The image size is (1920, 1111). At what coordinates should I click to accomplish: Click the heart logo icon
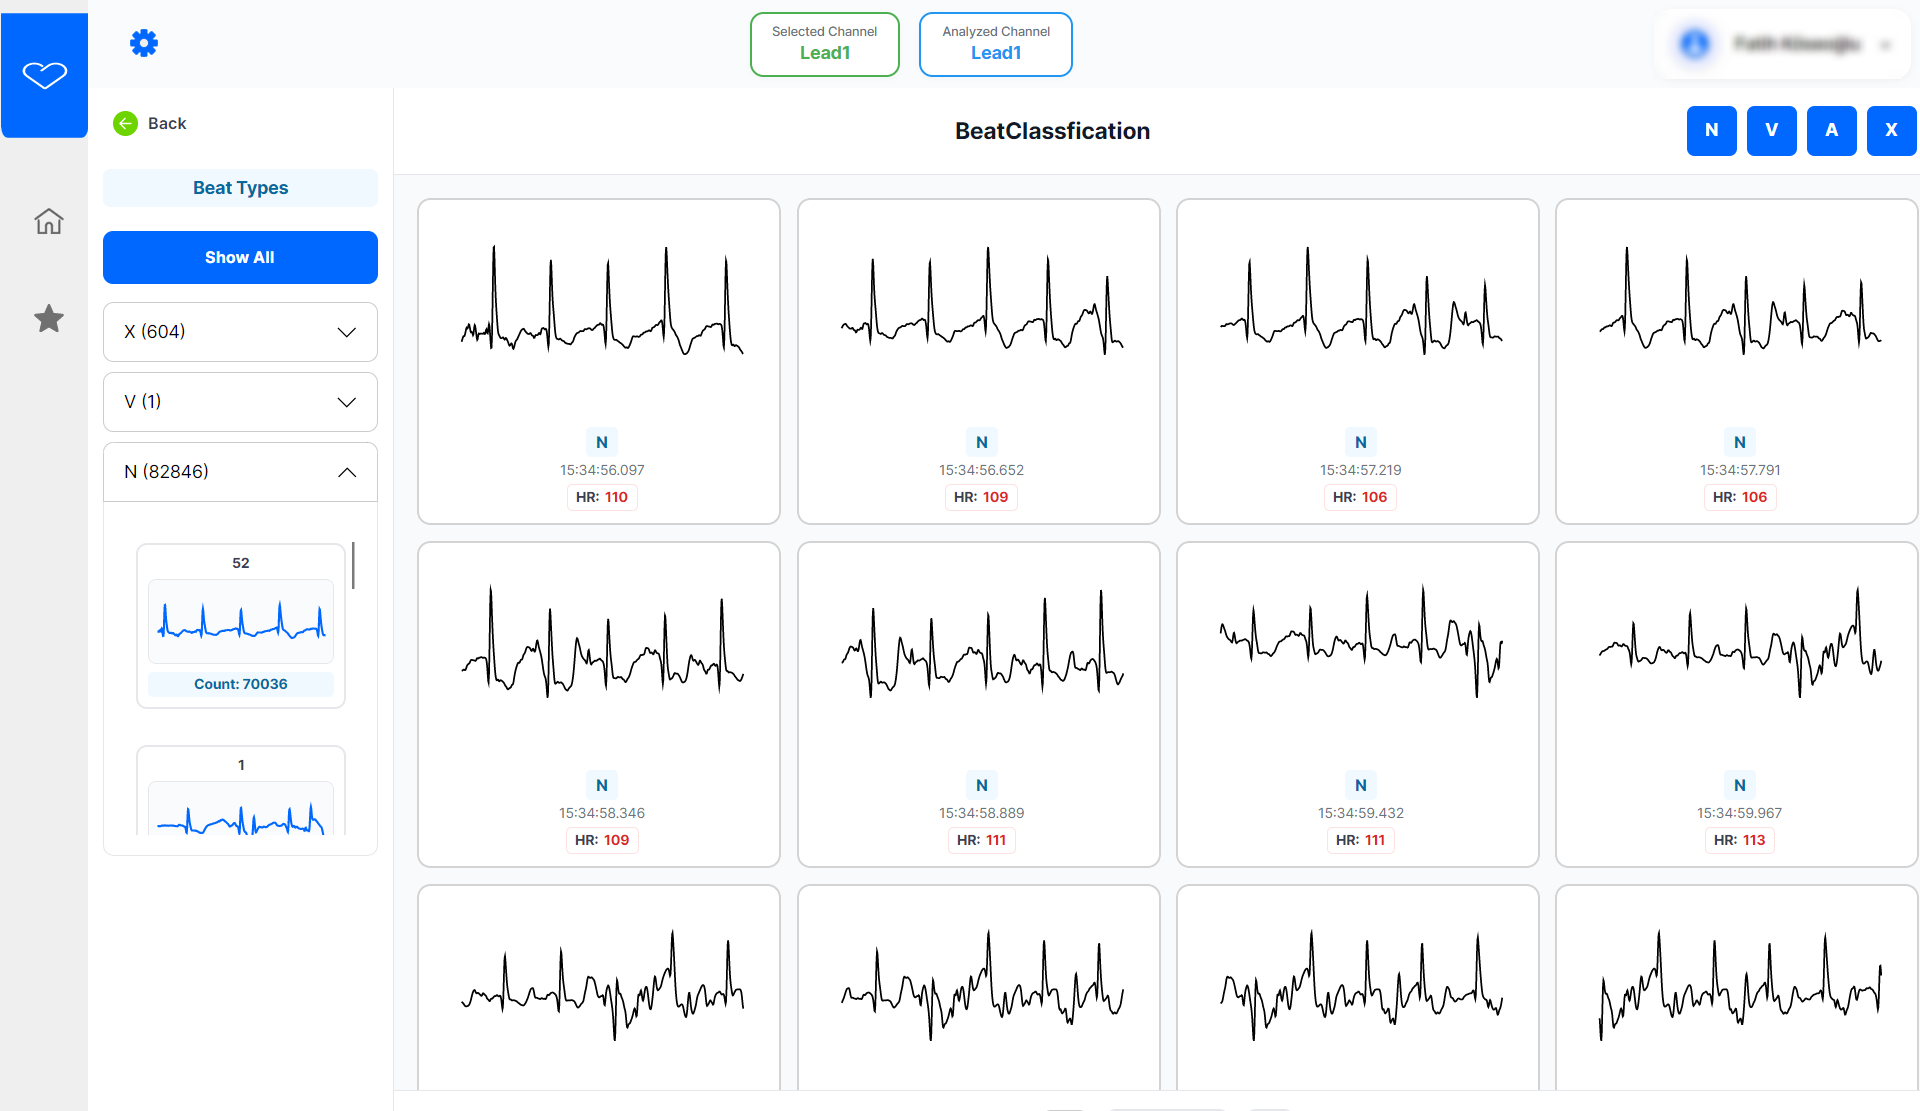click(x=45, y=75)
